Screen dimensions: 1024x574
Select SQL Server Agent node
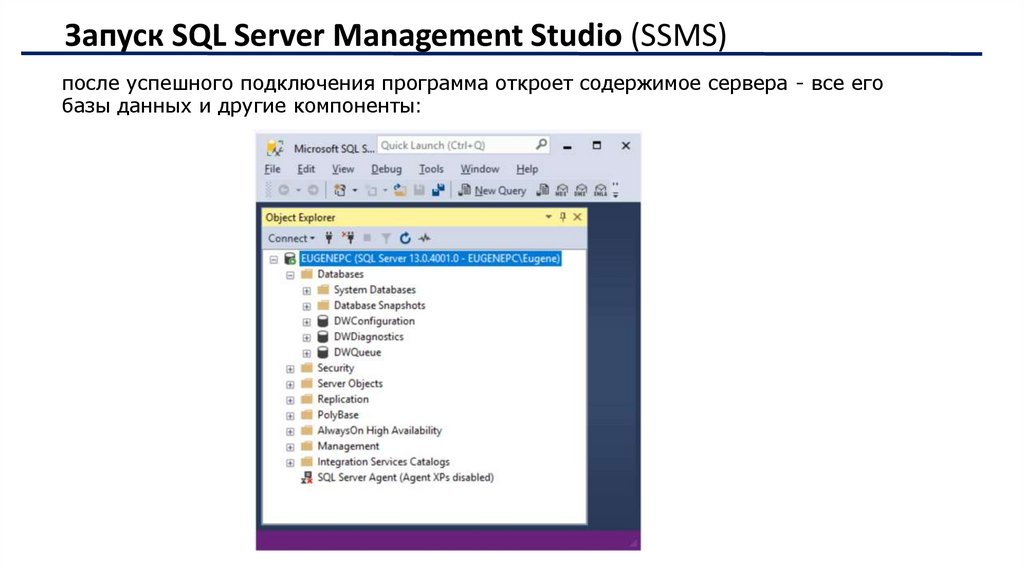(x=405, y=478)
